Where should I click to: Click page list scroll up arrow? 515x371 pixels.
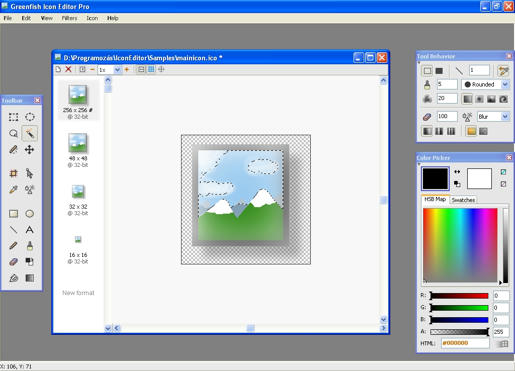pyautogui.click(x=108, y=80)
